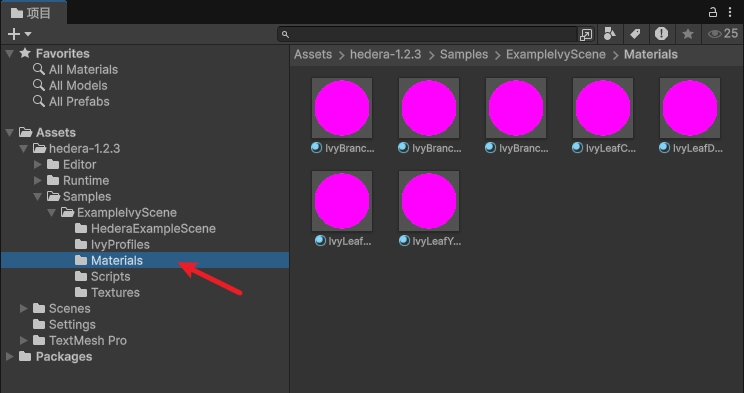Viewport: 744px width, 393px height.
Task: Collapse the hedera-1.2.3 folder arrow
Action: [x=24, y=149]
